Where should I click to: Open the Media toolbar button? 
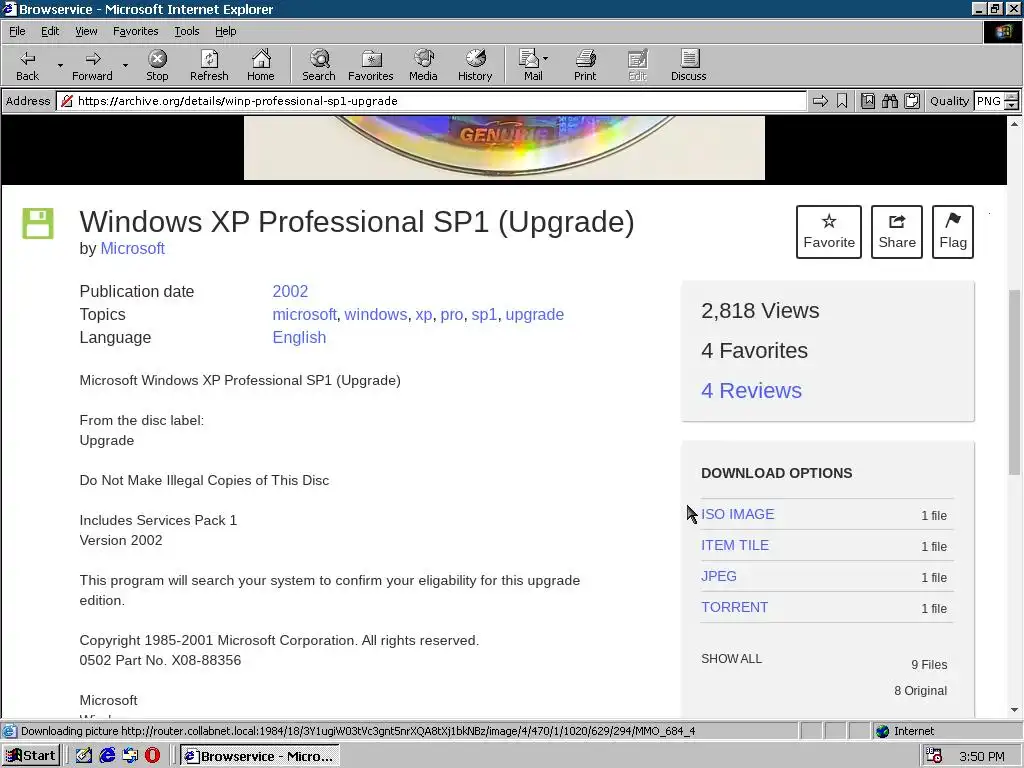tap(423, 65)
